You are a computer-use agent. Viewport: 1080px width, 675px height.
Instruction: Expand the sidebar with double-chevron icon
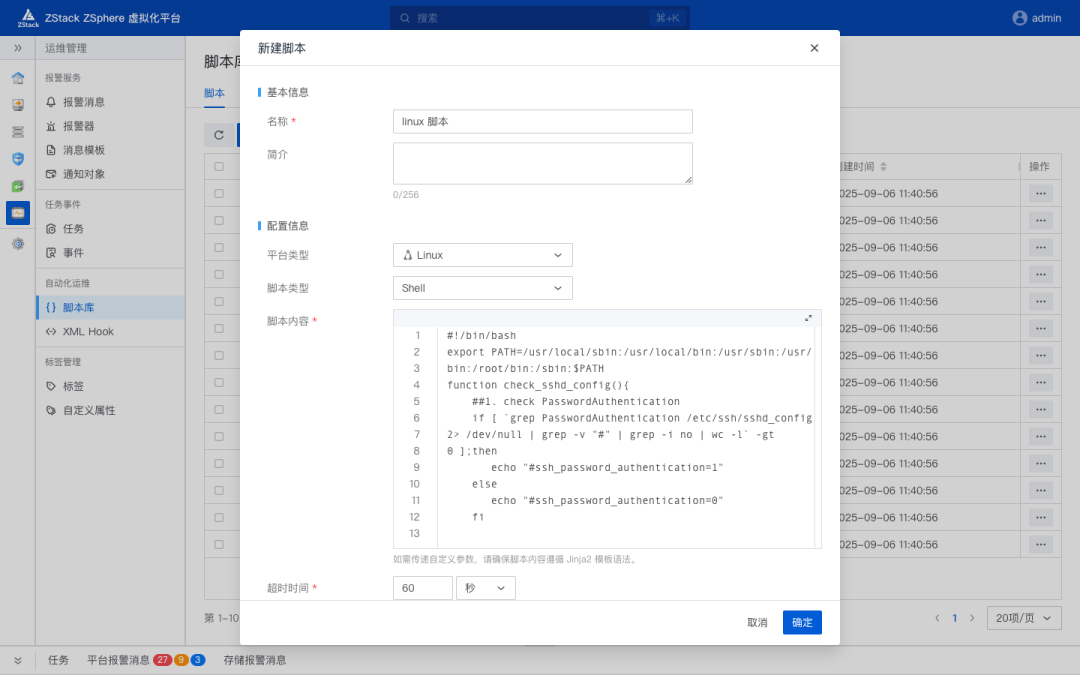pyautogui.click(x=18, y=48)
